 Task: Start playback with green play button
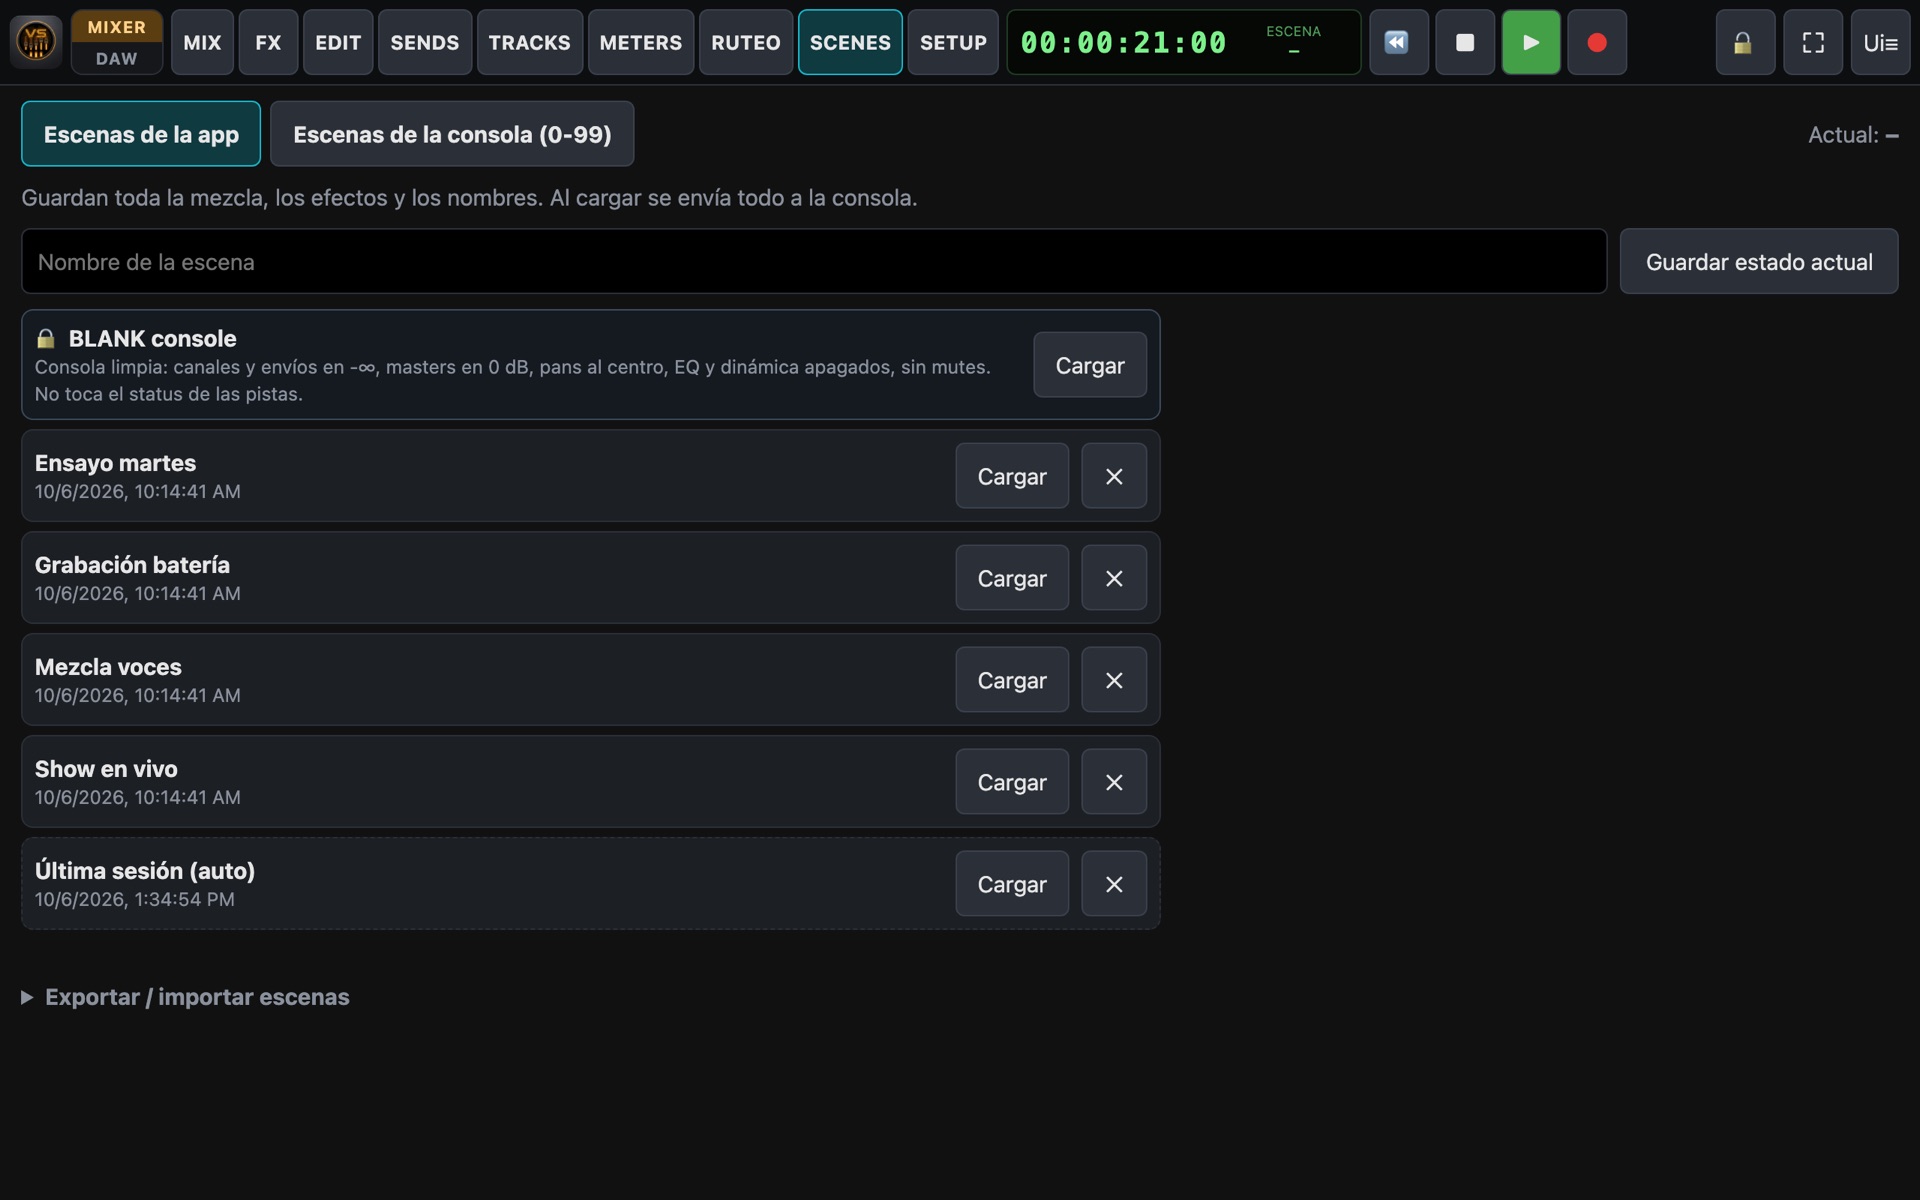(1530, 42)
